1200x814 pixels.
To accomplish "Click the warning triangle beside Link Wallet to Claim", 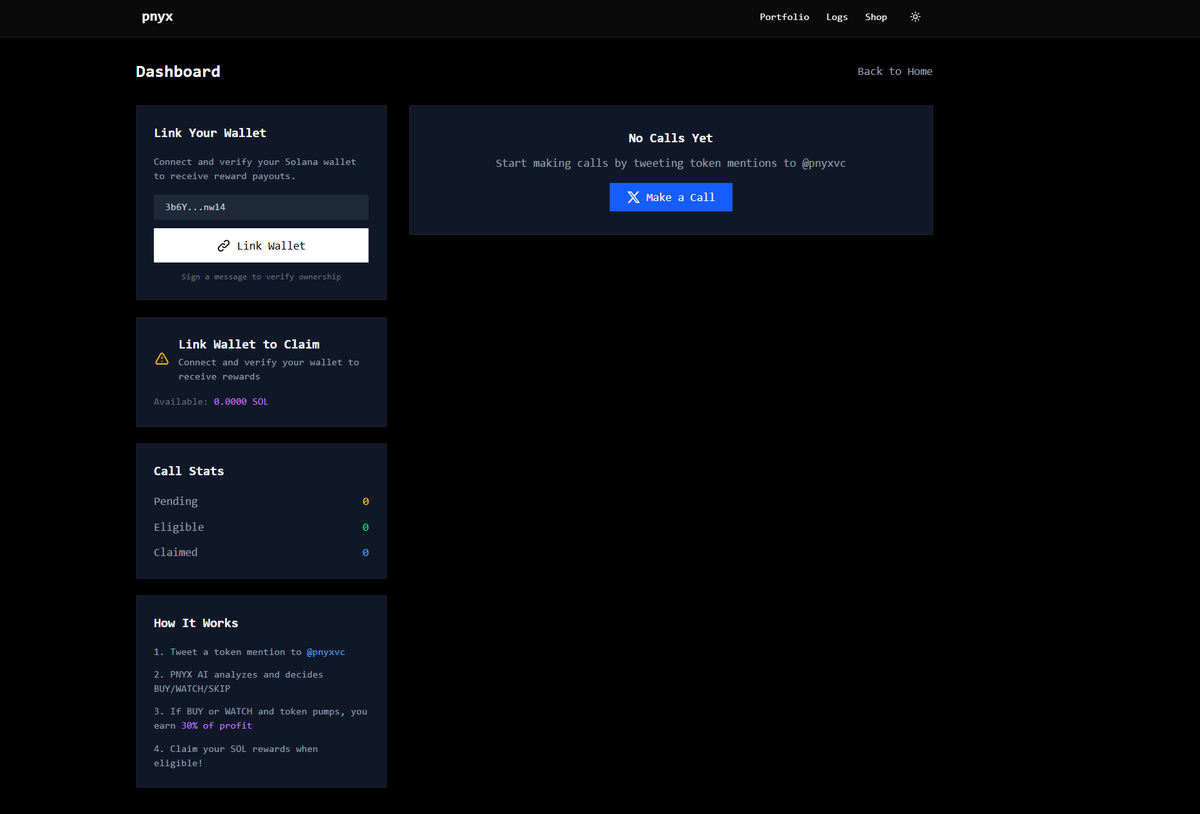I will point(161,358).
